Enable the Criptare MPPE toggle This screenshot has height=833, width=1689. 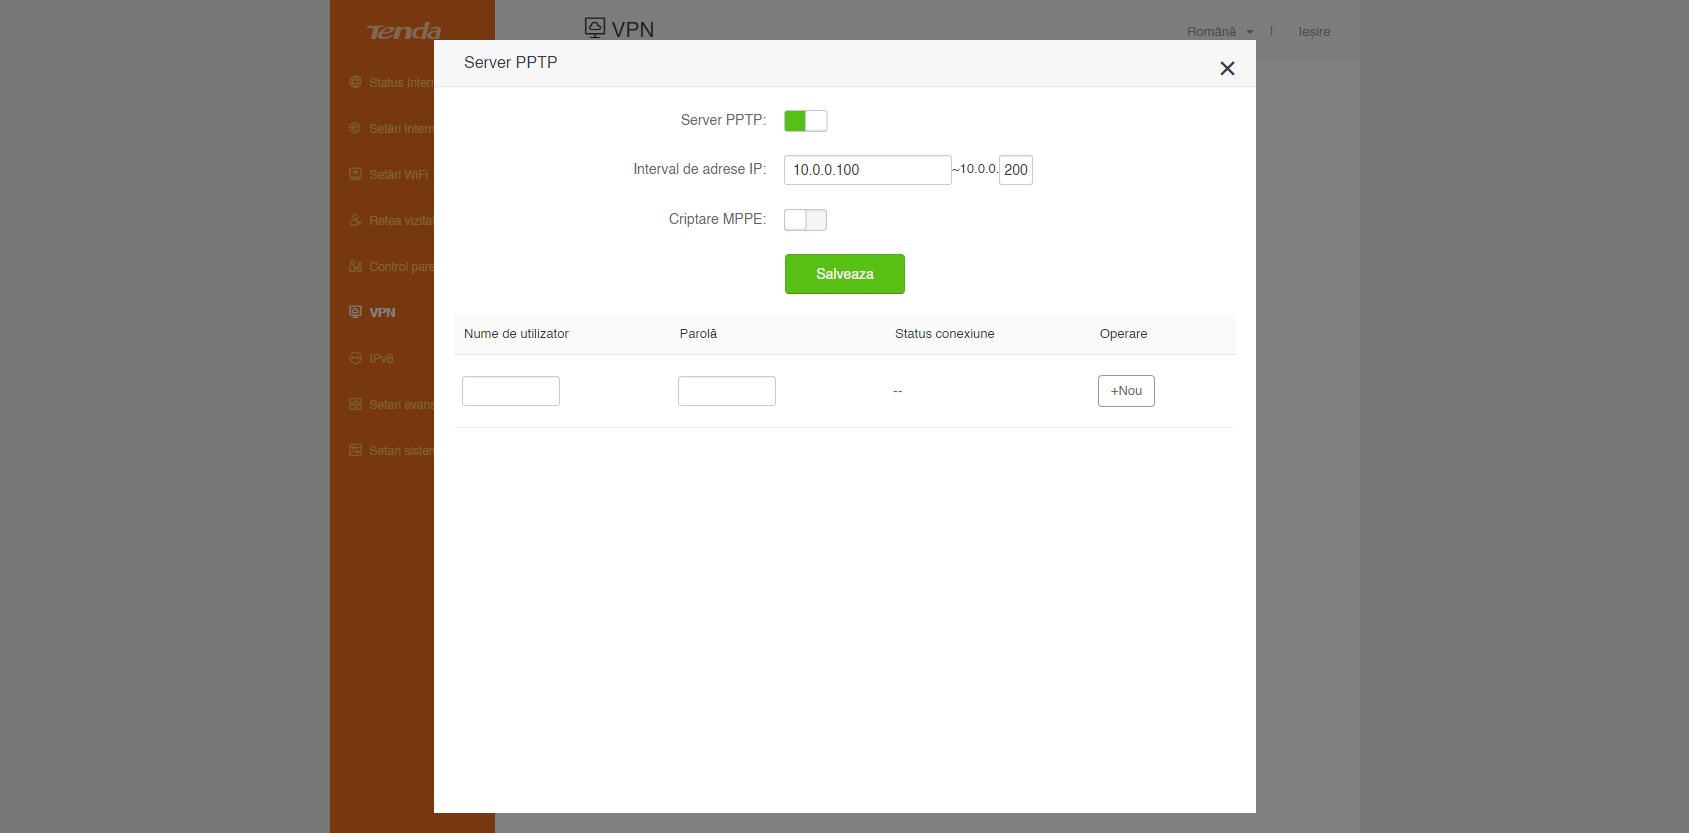point(805,220)
